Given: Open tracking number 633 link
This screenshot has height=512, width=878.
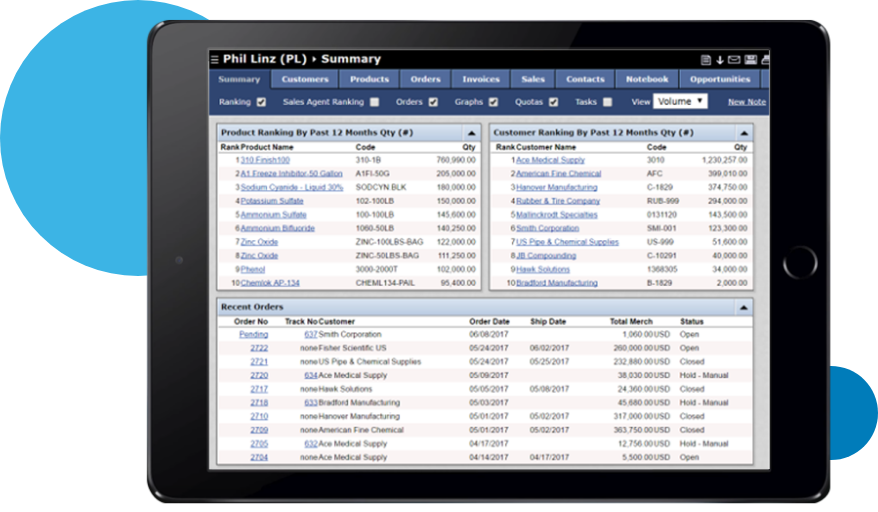Looking at the screenshot, I should click(x=311, y=403).
